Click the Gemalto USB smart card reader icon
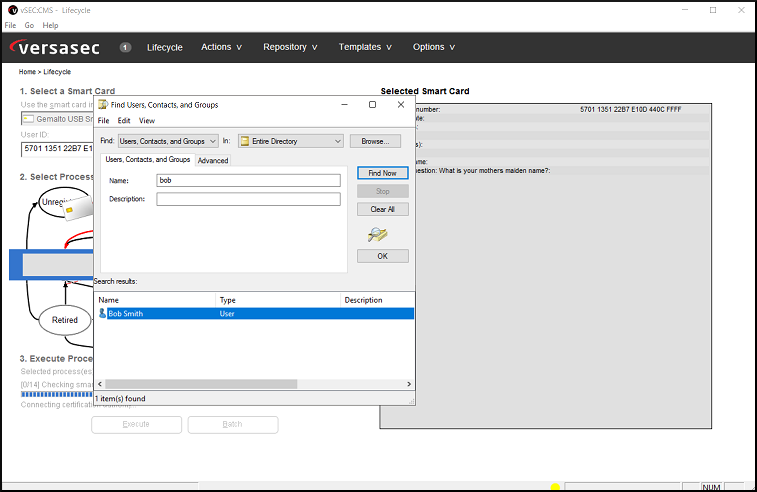Screen dimensions: 757x492 28,119
